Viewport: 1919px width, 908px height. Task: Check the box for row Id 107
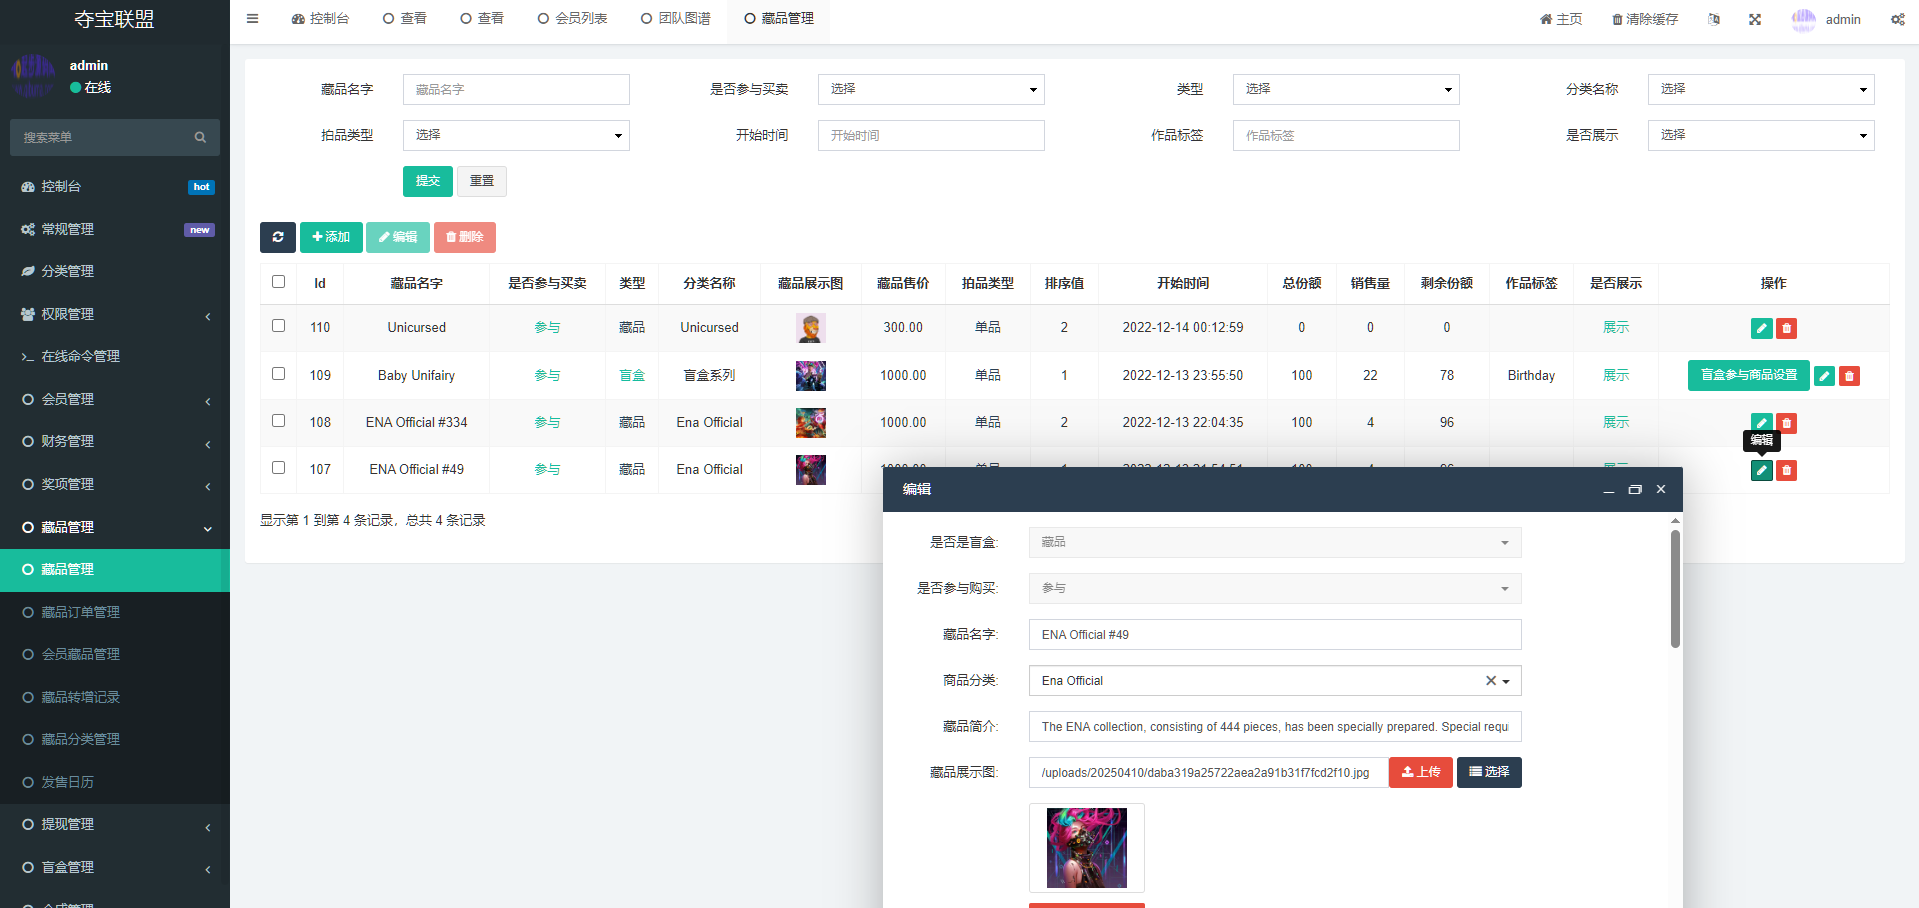tap(278, 468)
